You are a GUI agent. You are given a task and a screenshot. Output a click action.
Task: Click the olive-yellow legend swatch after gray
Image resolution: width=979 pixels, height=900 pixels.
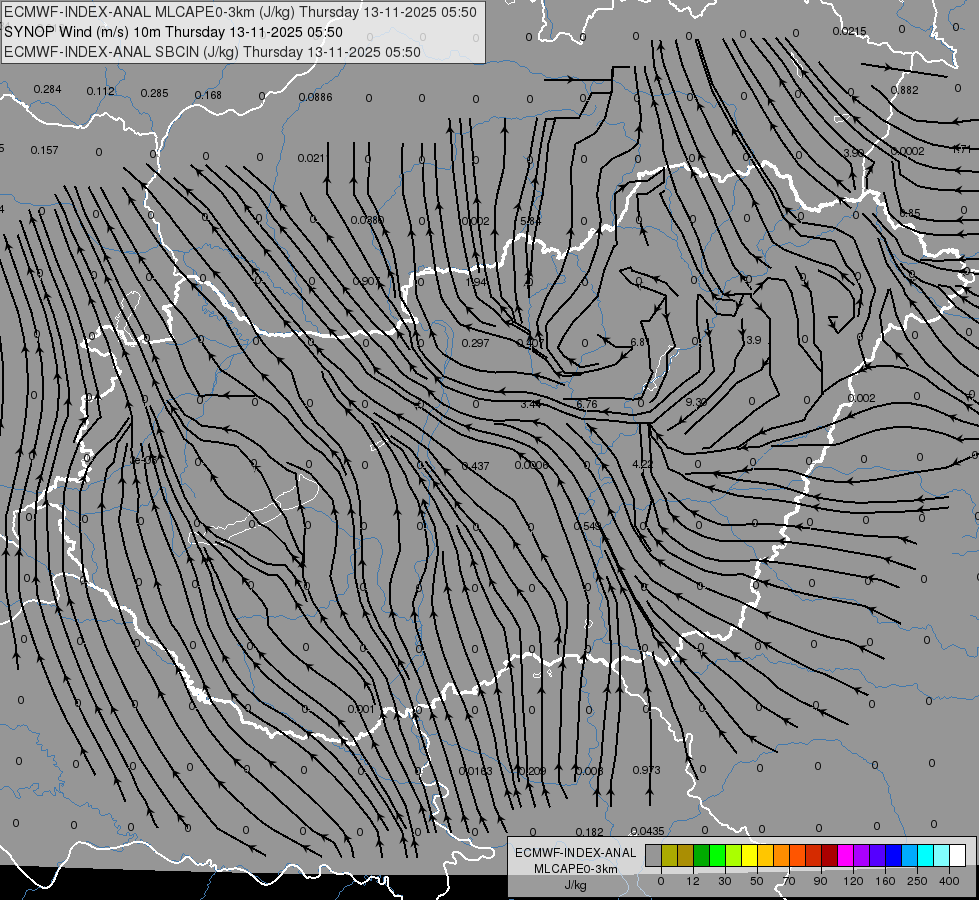(669, 855)
